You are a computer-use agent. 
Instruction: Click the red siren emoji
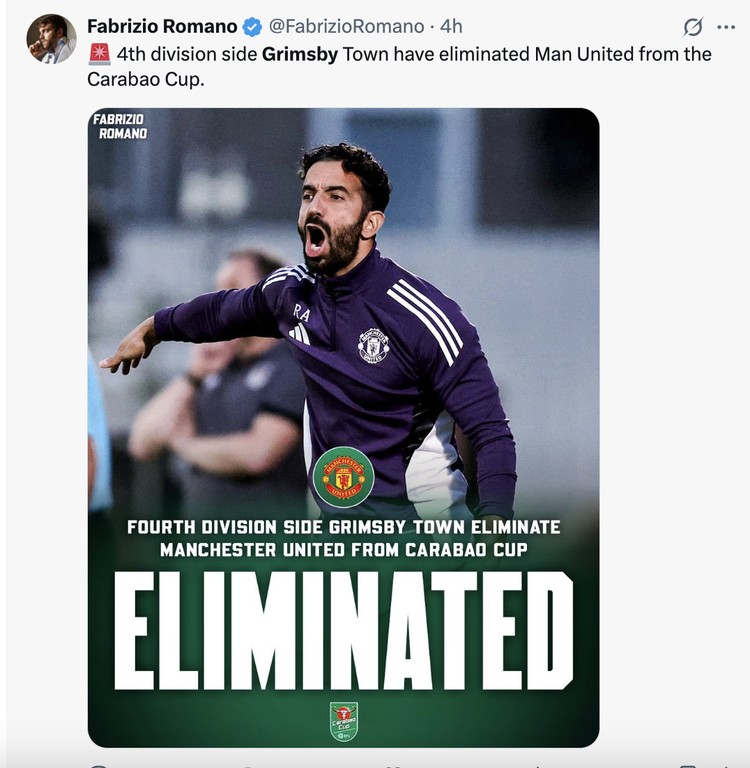(x=99, y=54)
